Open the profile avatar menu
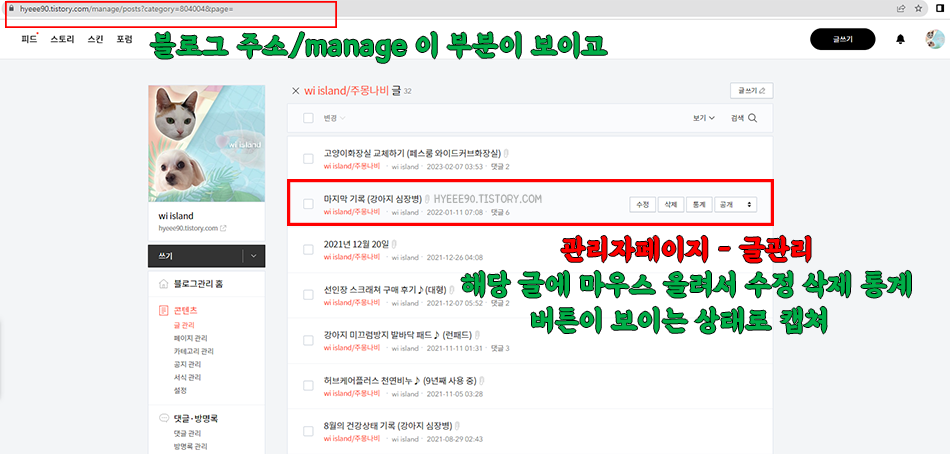The height and width of the screenshot is (454, 950). point(935,39)
